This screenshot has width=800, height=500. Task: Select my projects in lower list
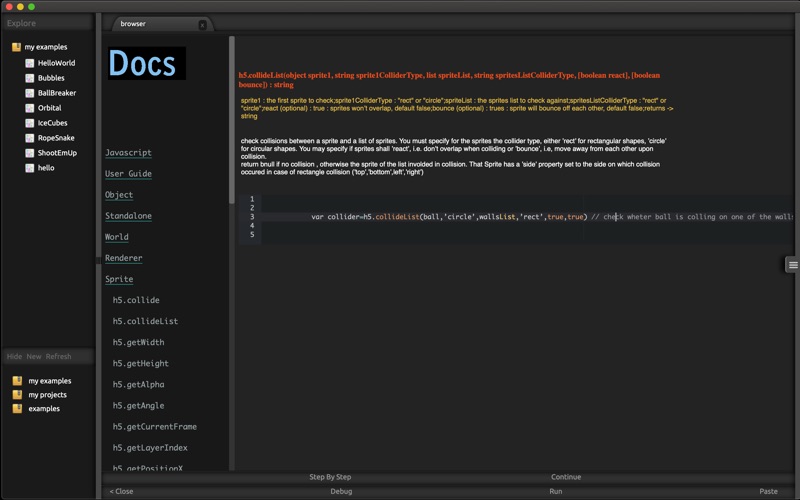coord(47,395)
